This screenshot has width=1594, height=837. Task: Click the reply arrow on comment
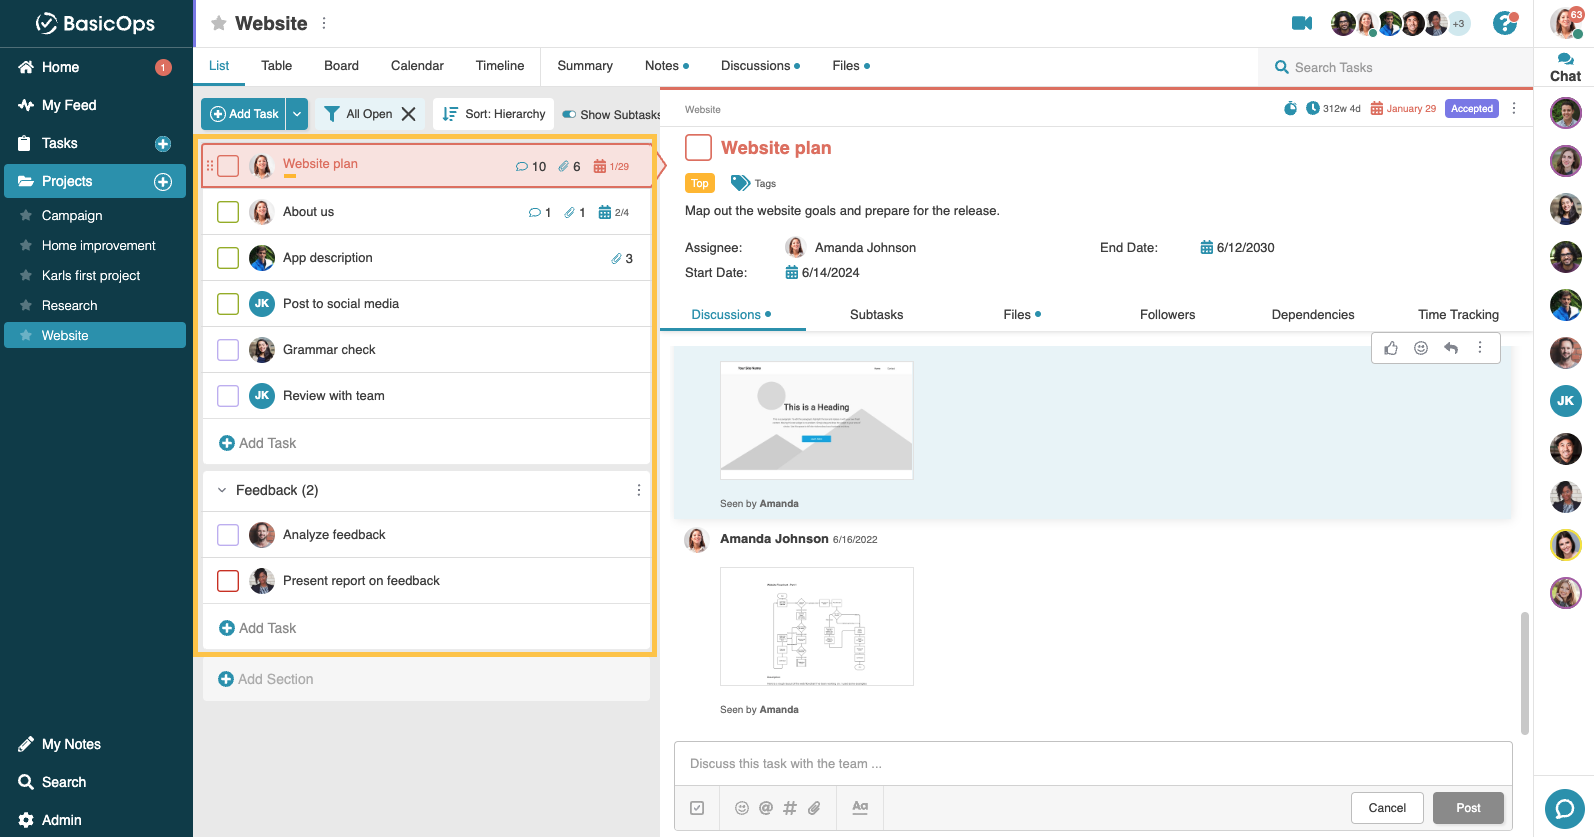[x=1451, y=348]
